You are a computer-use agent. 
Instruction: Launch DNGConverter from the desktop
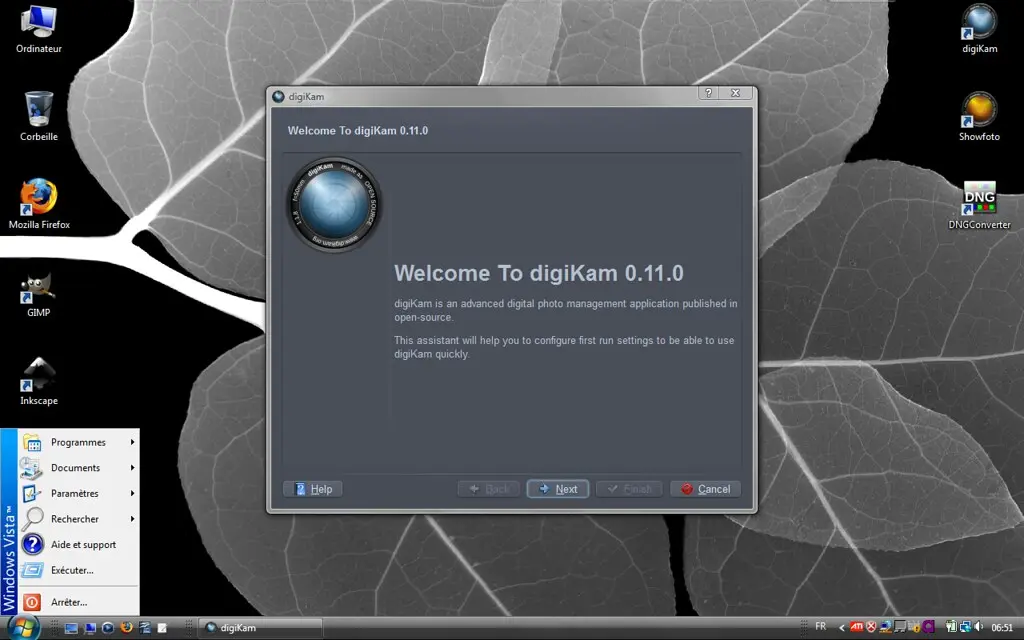tap(979, 200)
